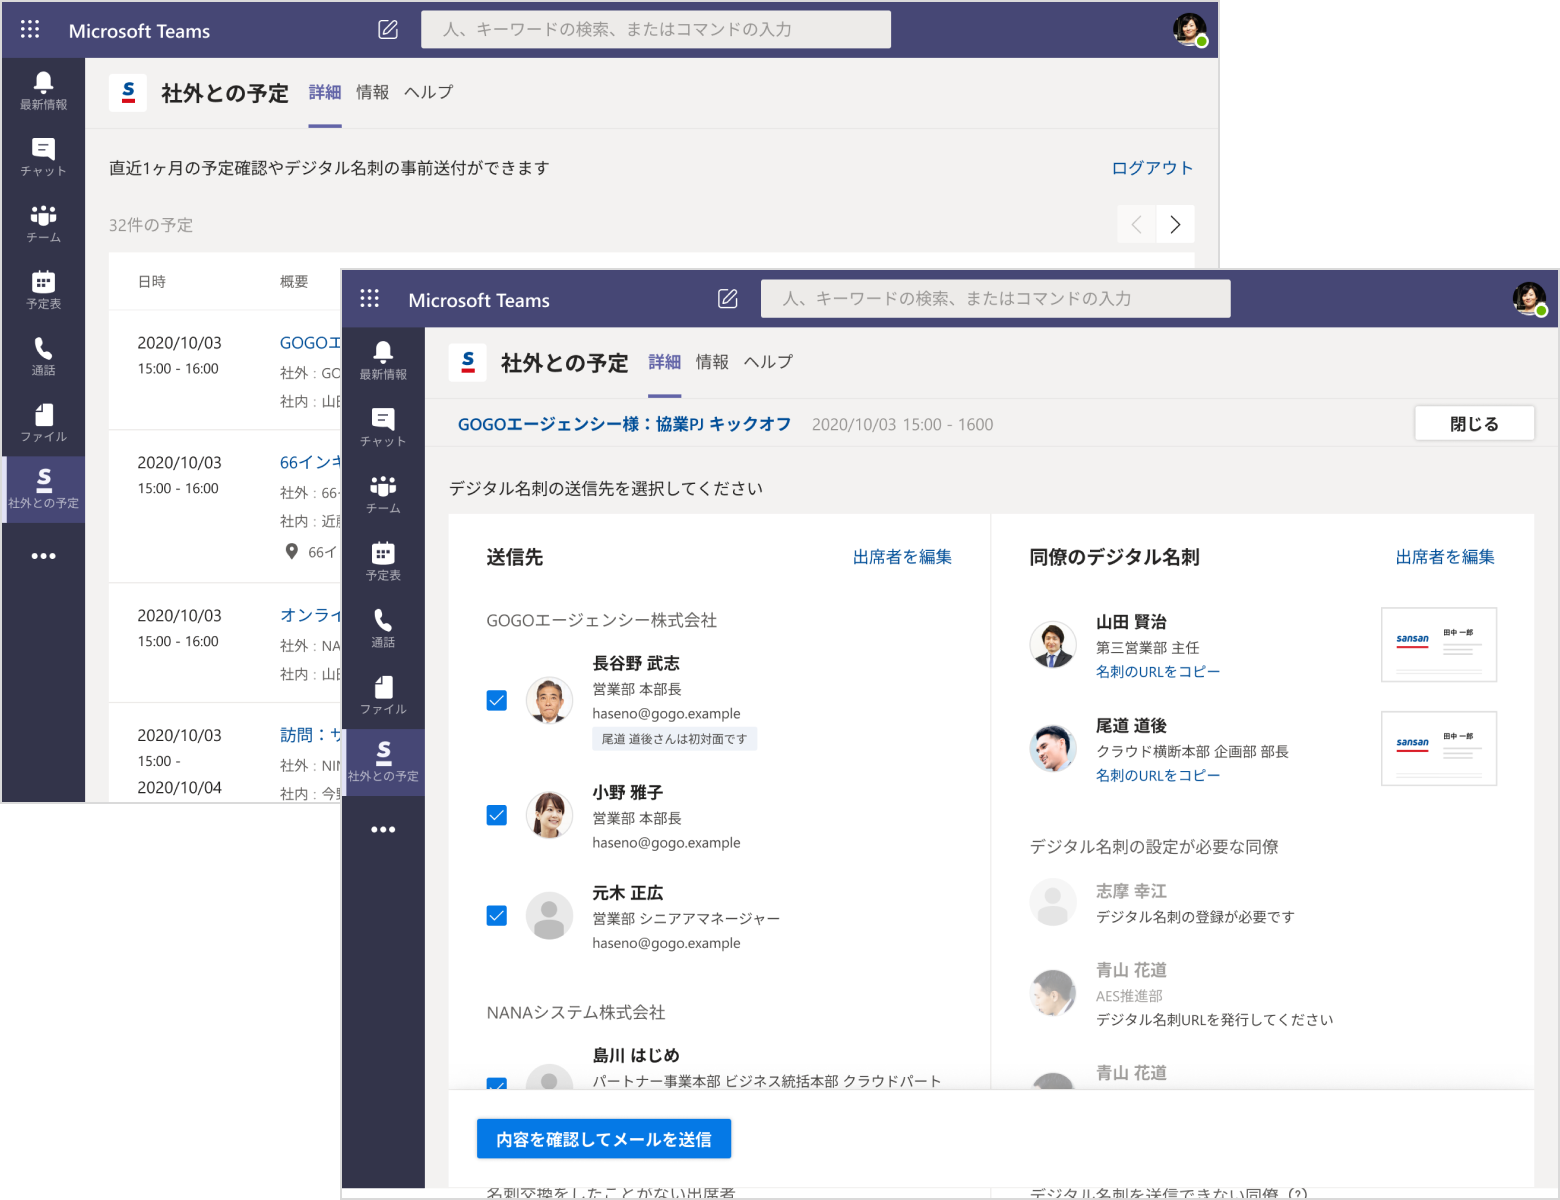Open GOGOエージェンシー様 協業PJ キックオフ title link
This screenshot has height=1200, width=1560.
pos(625,424)
